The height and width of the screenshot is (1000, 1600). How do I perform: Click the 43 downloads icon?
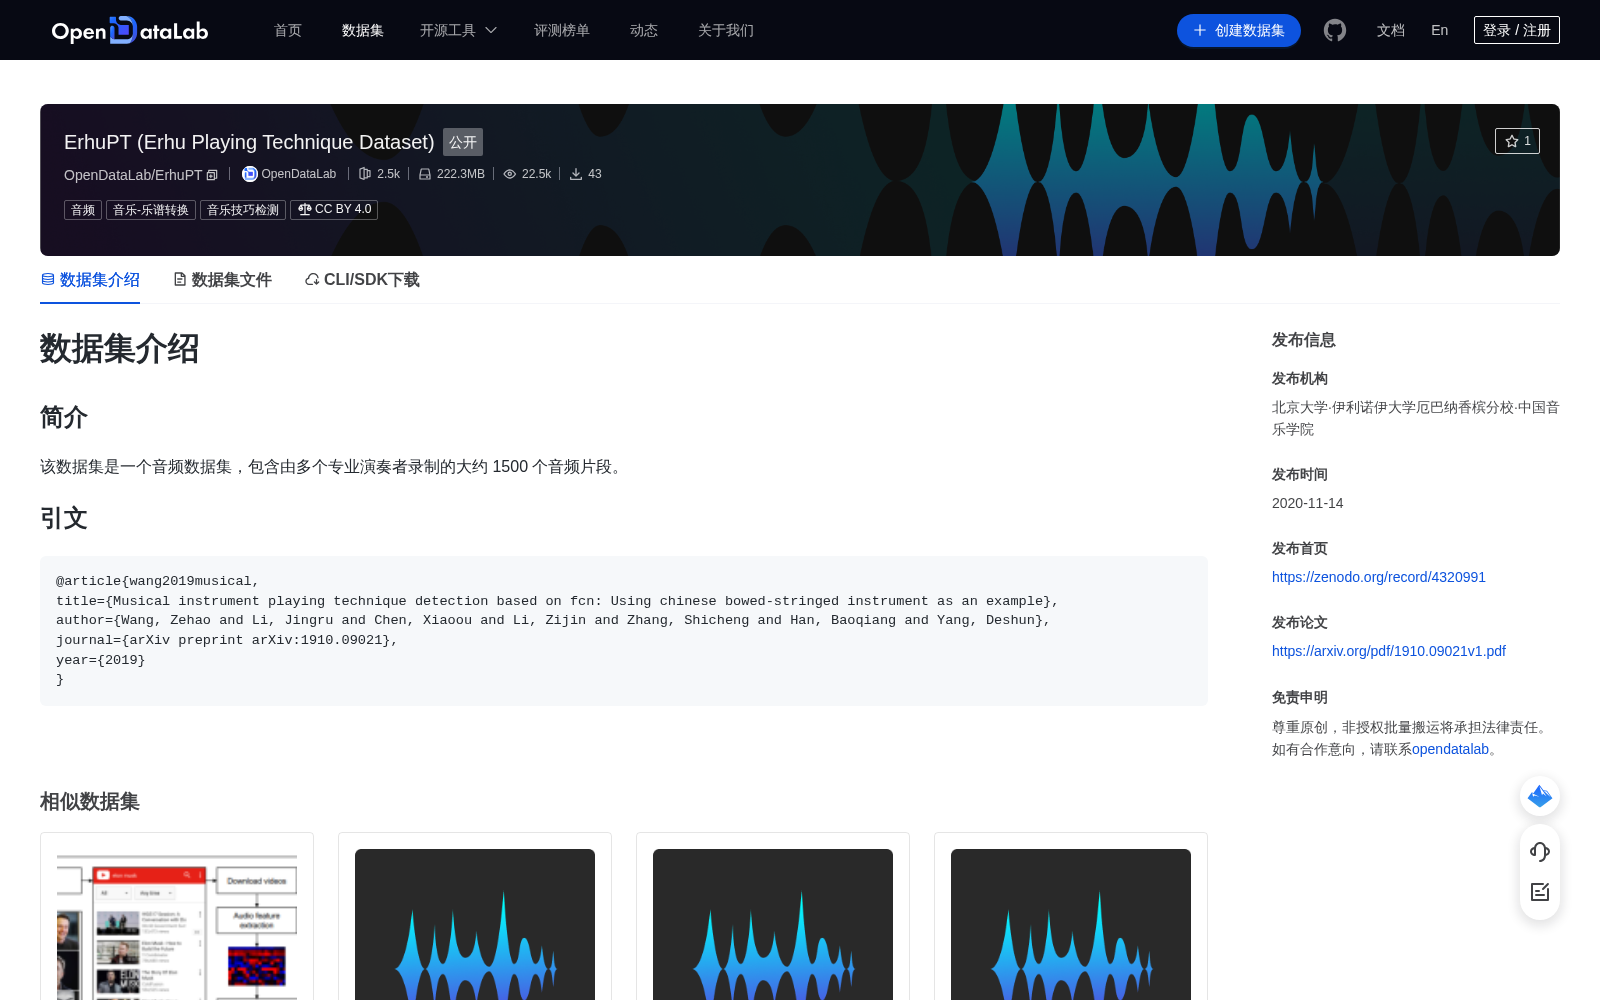pos(576,174)
